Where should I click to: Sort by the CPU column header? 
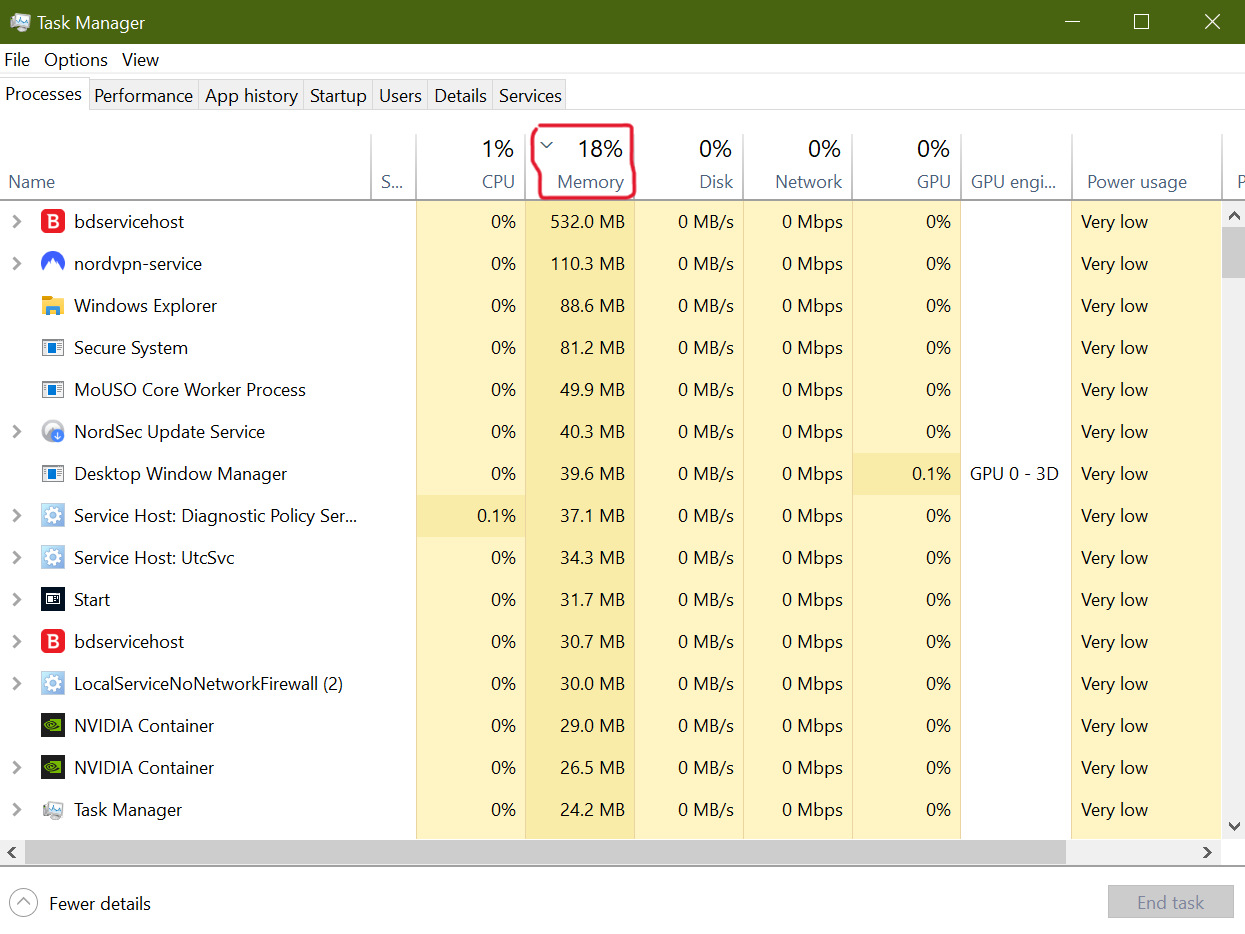[471, 167]
